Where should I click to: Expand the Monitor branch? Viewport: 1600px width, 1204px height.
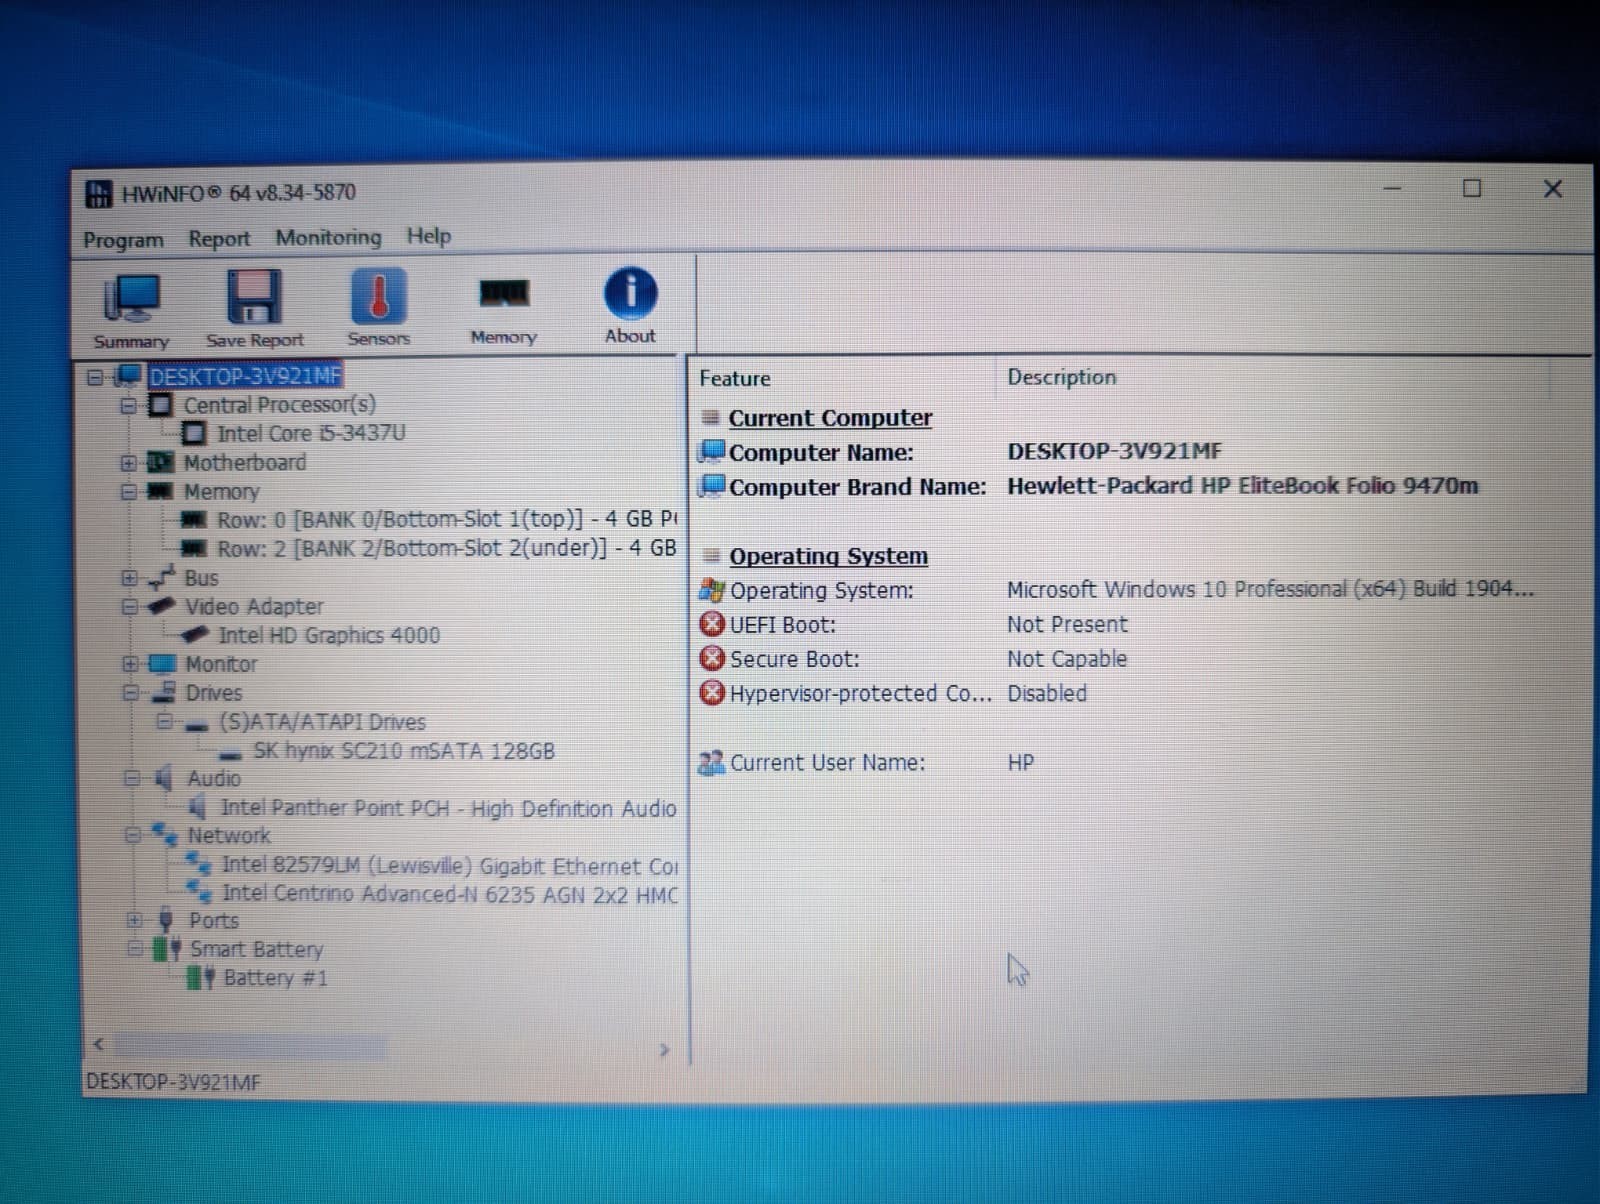click(x=130, y=664)
